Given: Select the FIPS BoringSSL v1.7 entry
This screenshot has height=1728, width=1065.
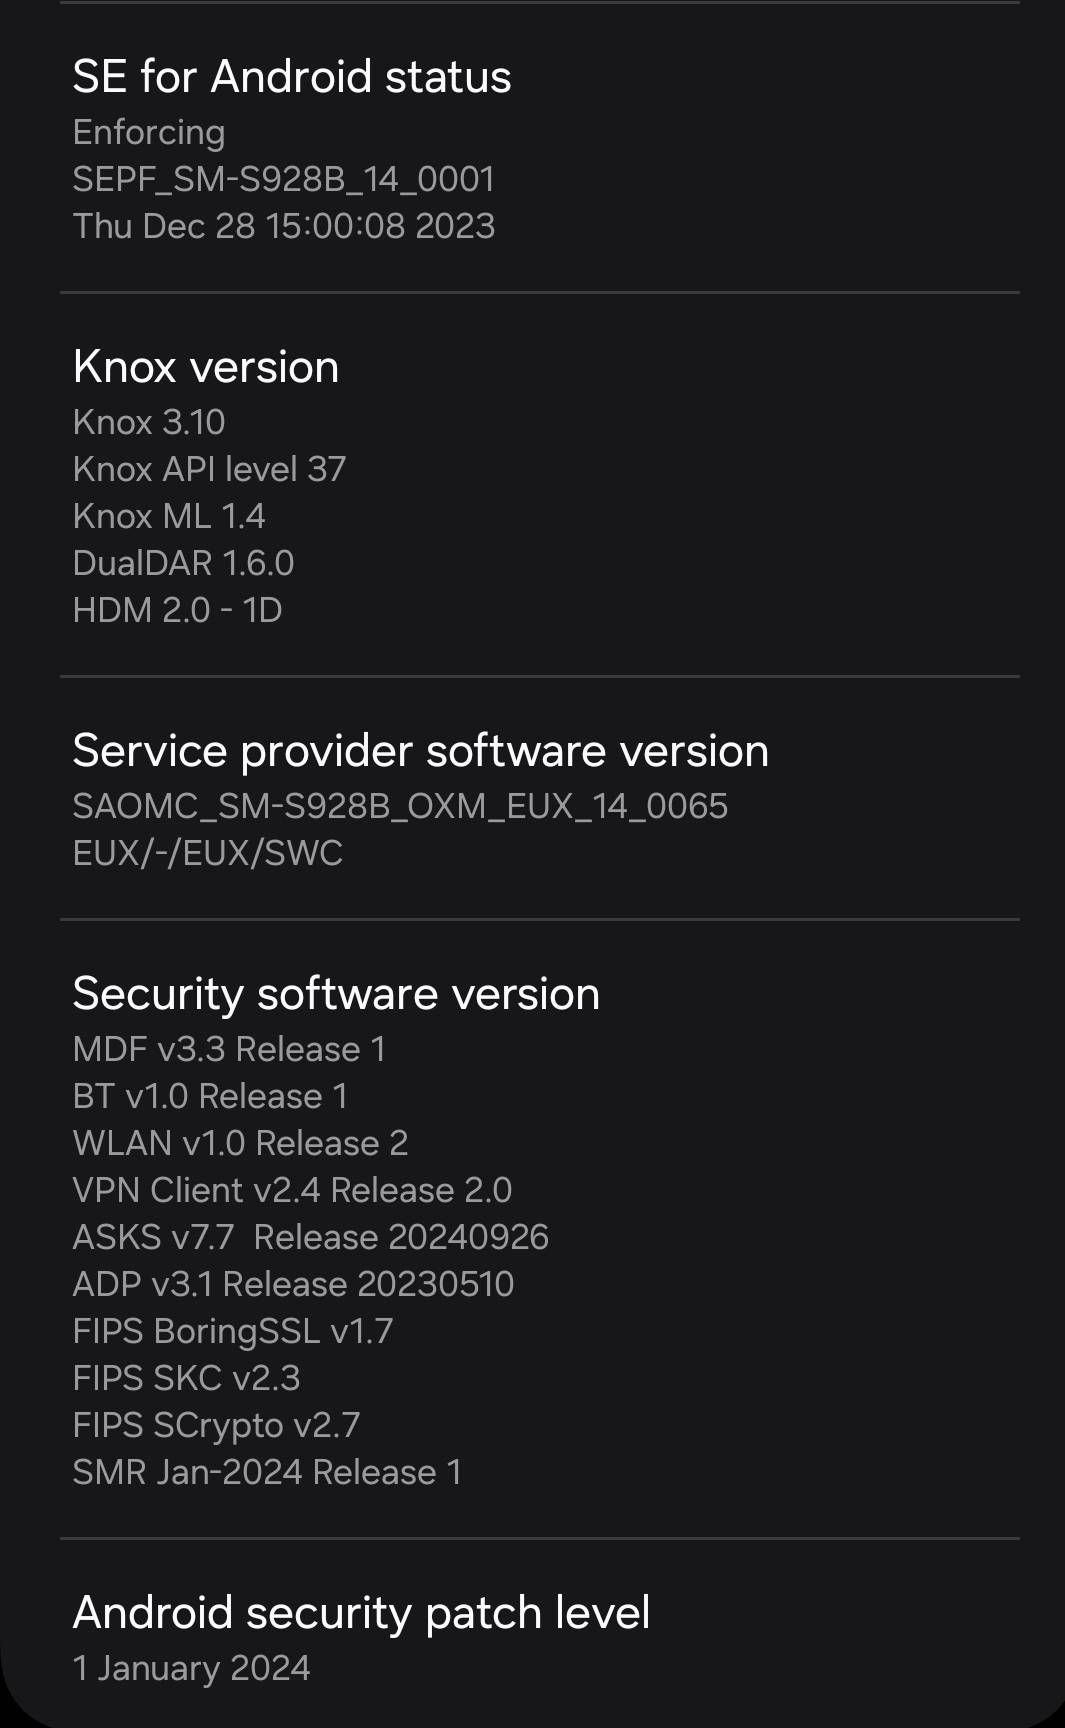Looking at the screenshot, I should pyautogui.click(x=234, y=1330).
